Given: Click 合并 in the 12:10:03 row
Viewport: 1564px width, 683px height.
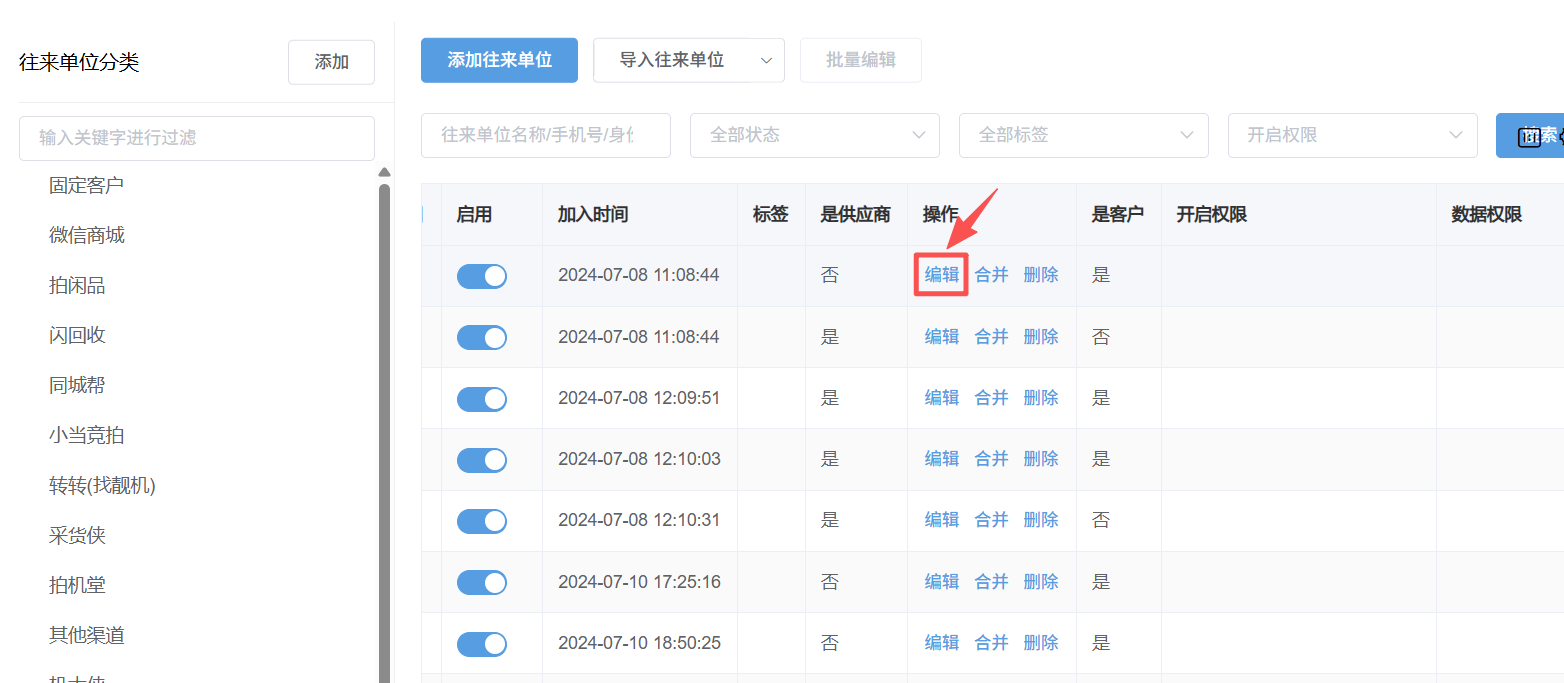Looking at the screenshot, I should [x=991, y=459].
